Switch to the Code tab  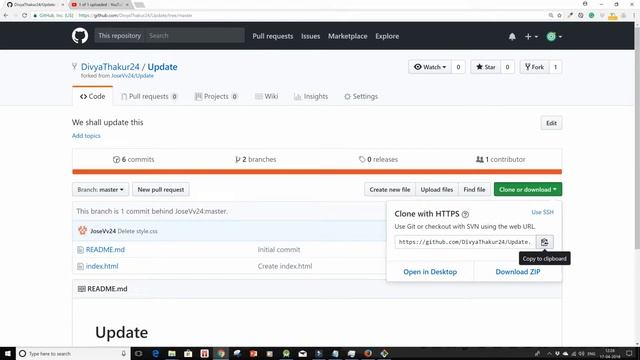click(93, 96)
